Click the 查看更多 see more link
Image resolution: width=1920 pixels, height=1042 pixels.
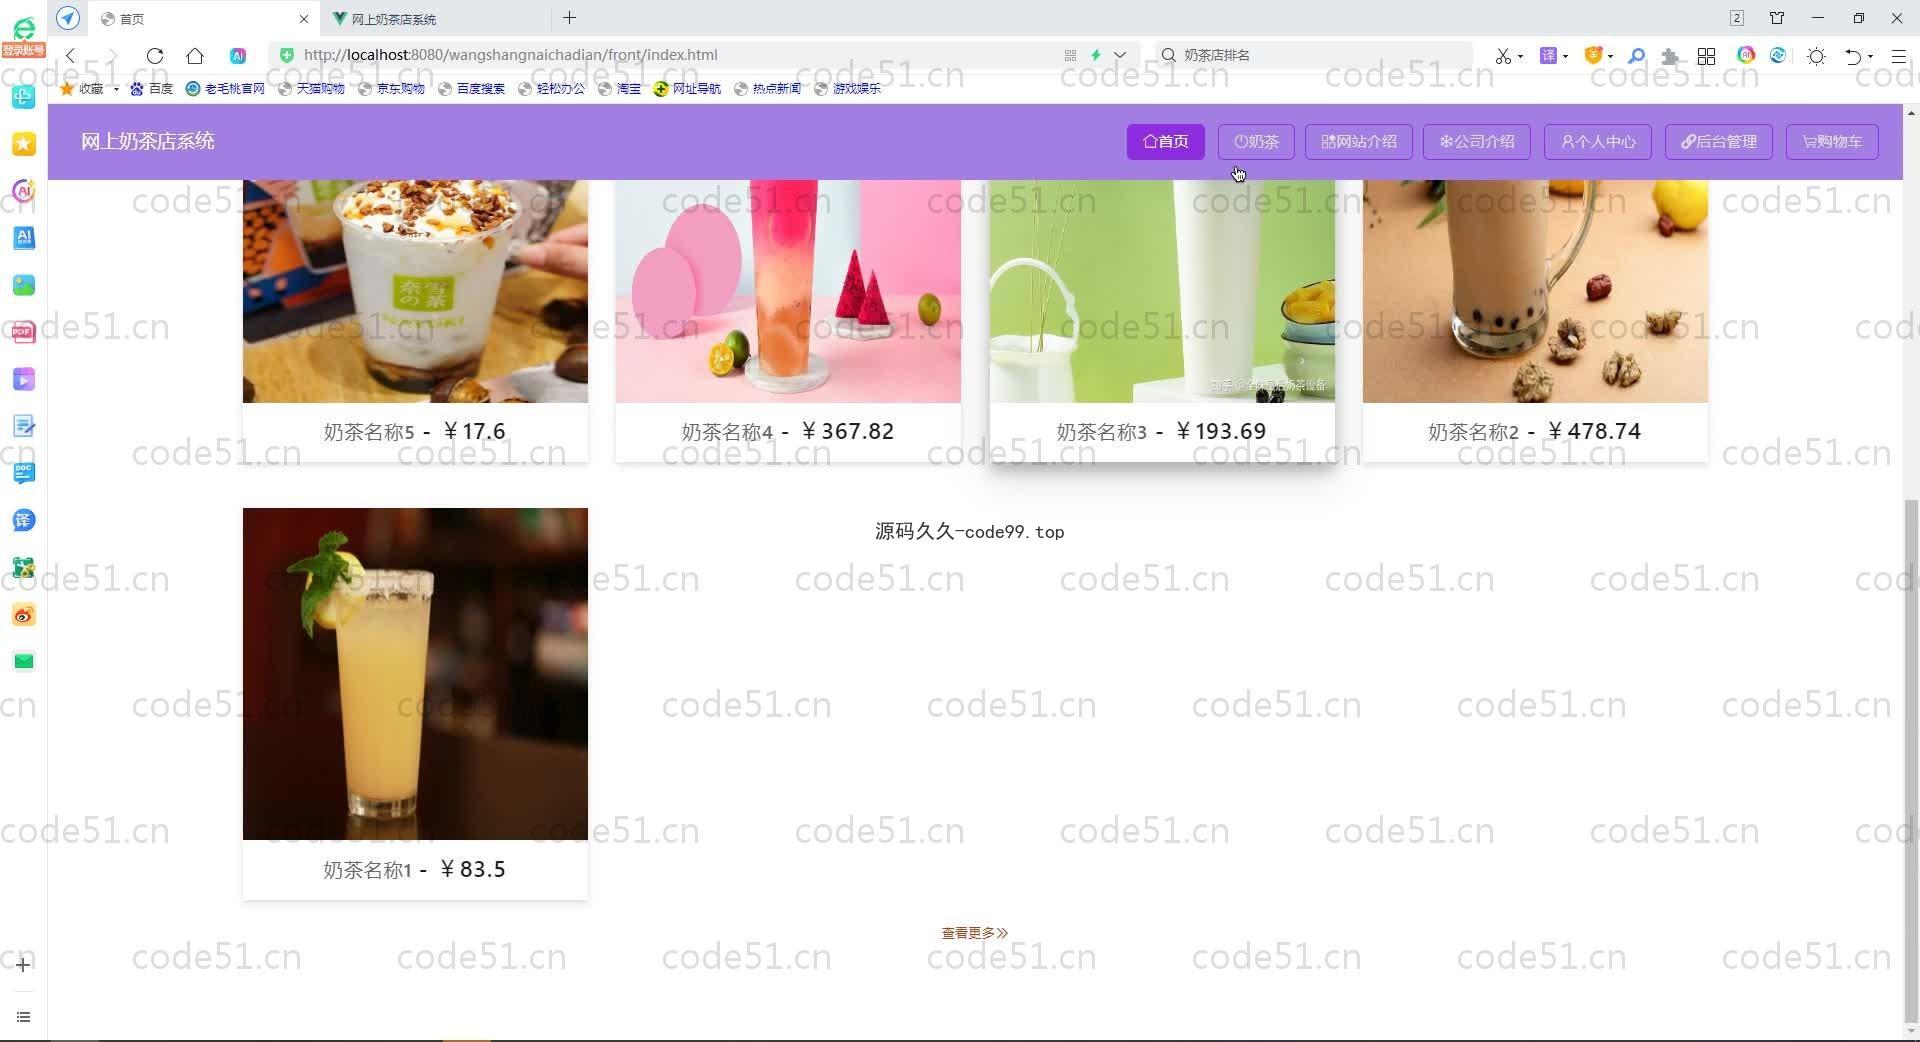[975, 933]
